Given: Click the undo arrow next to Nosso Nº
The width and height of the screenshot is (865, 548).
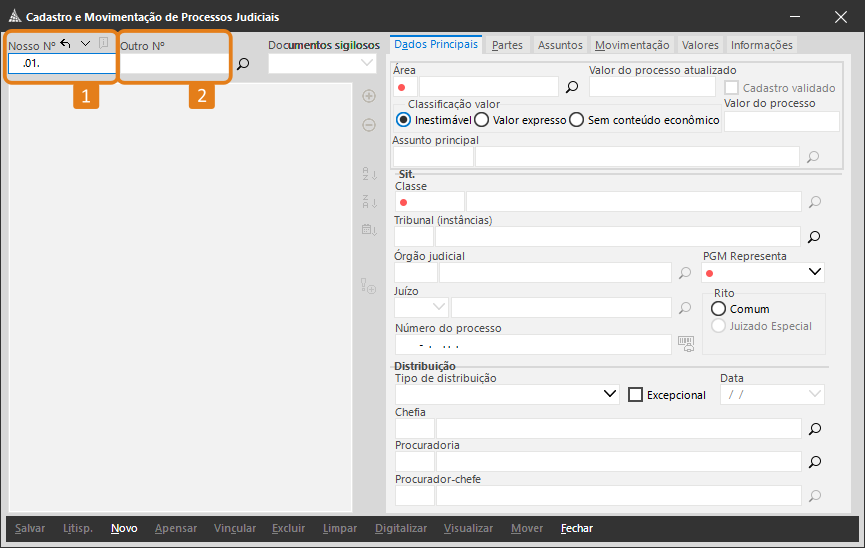Looking at the screenshot, I should point(66,43).
